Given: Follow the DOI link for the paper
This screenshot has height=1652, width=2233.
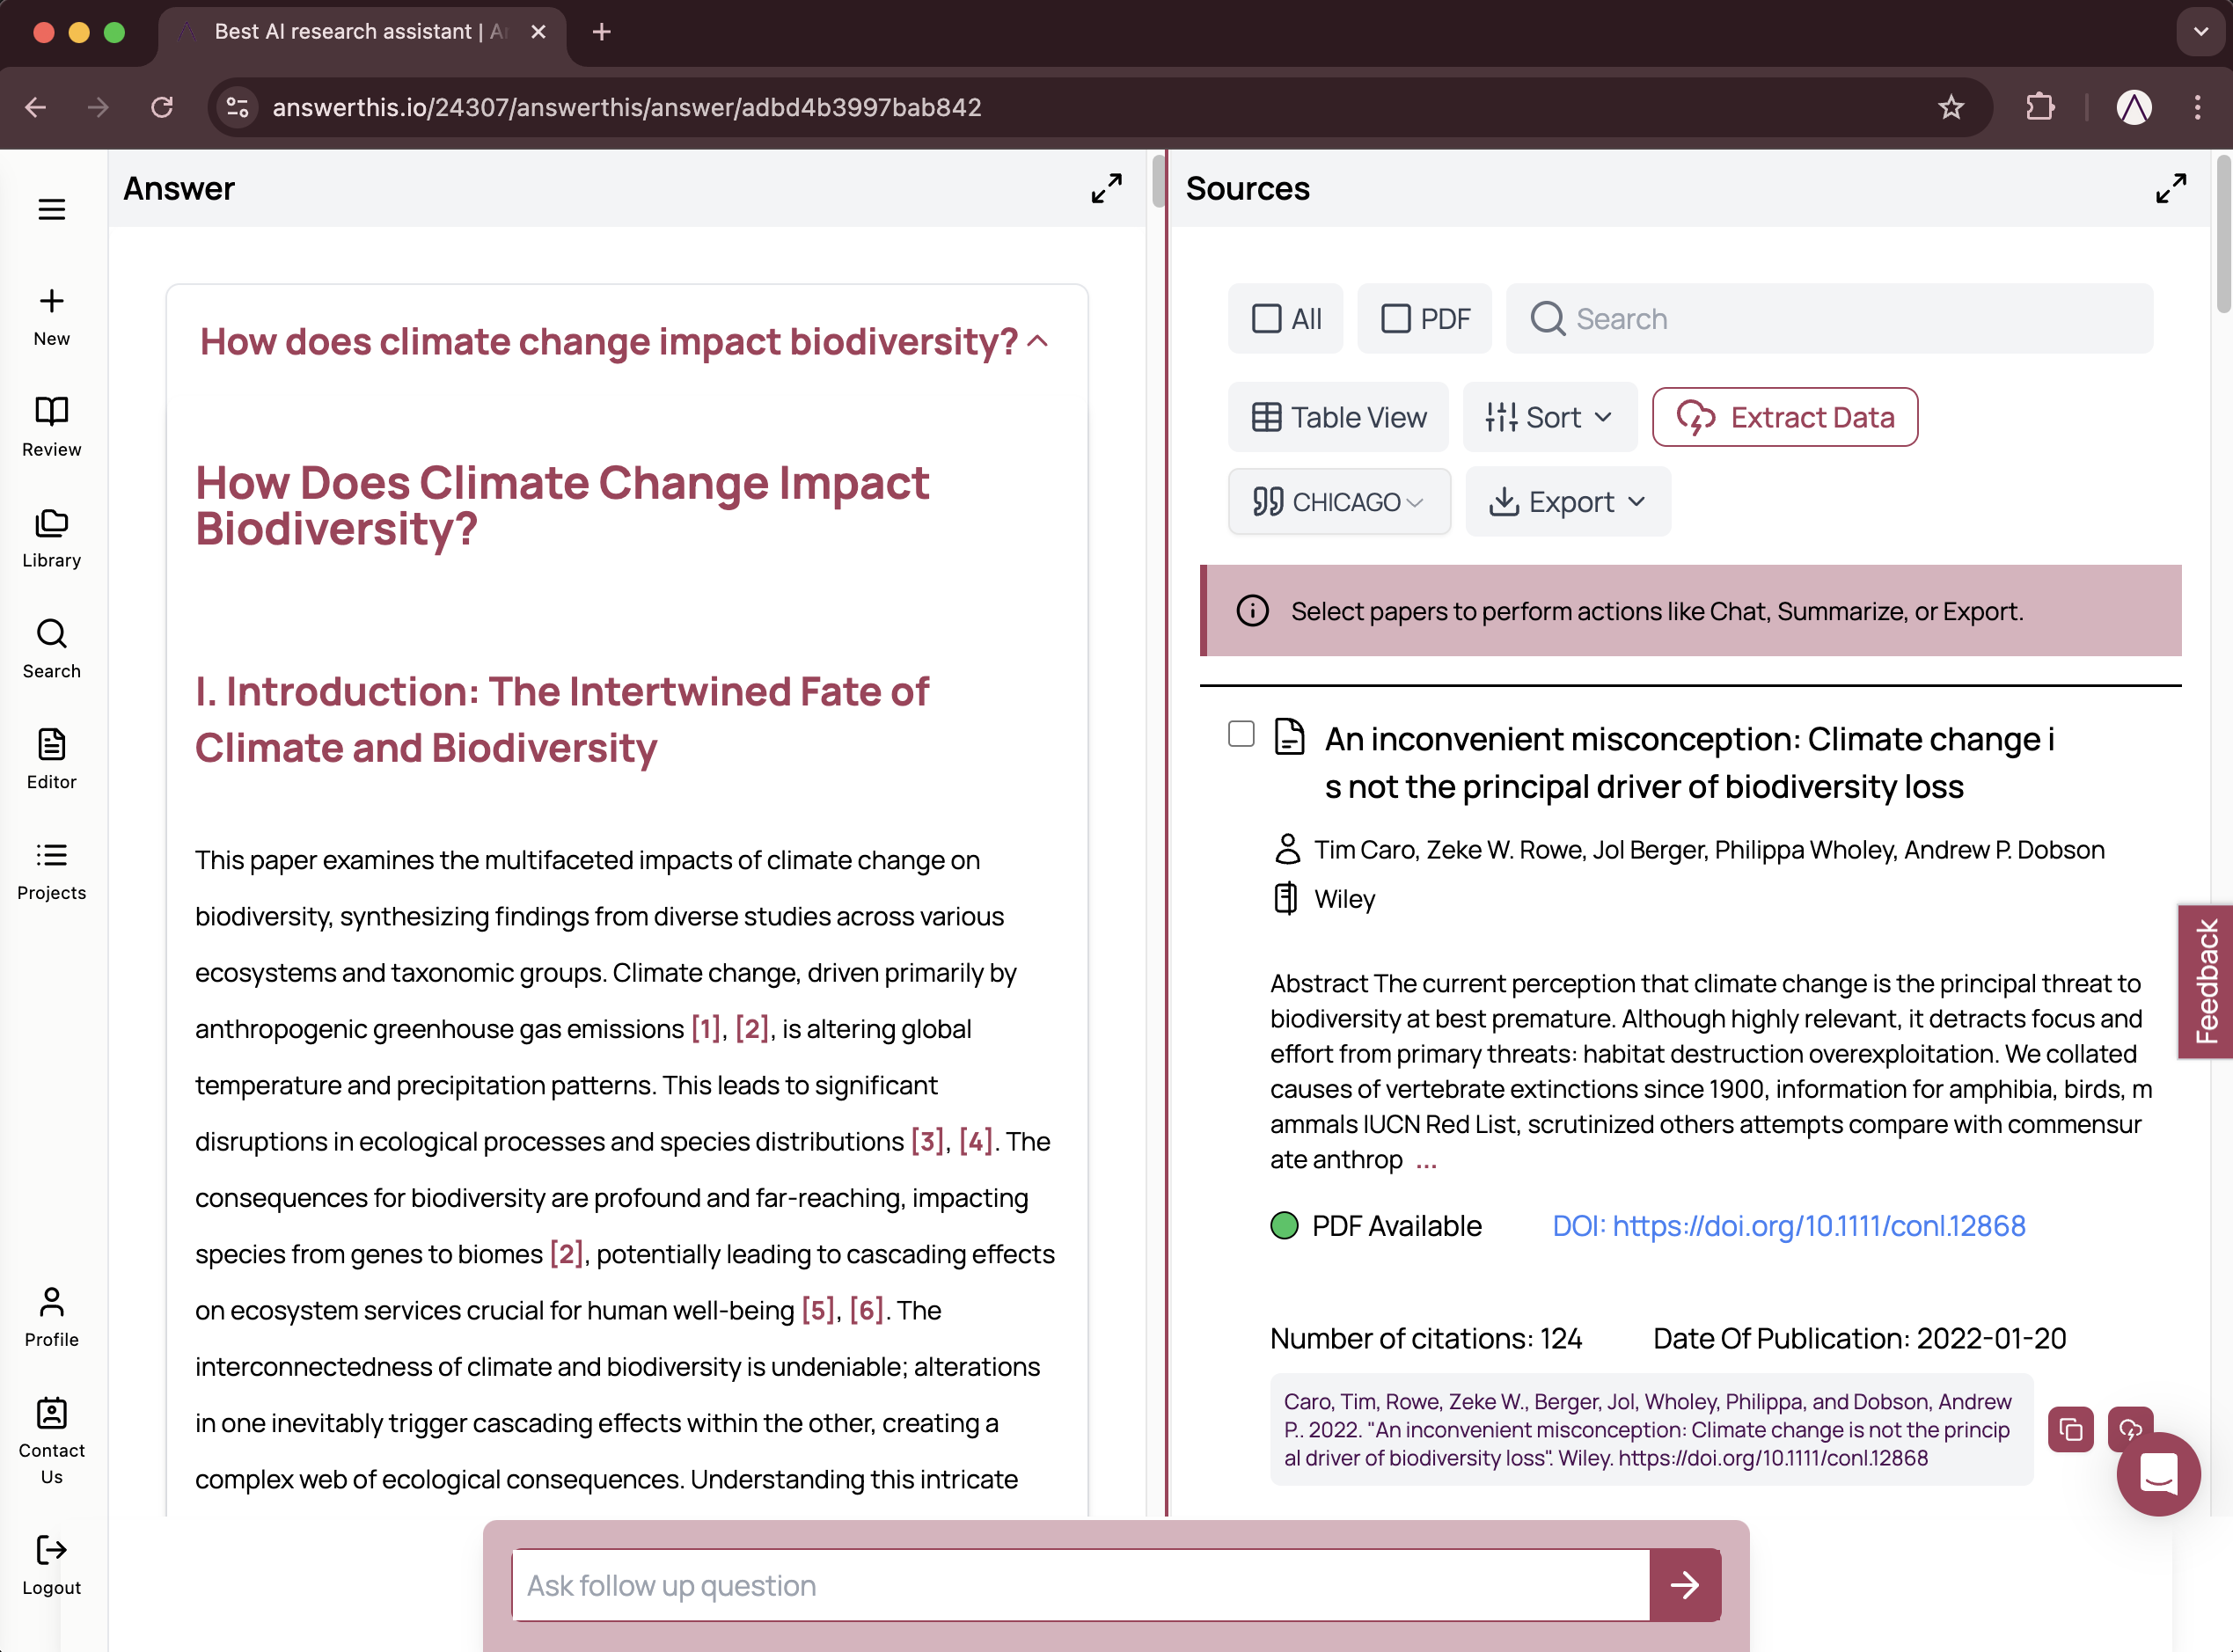Looking at the screenshot, I should click(1789, 1225).
